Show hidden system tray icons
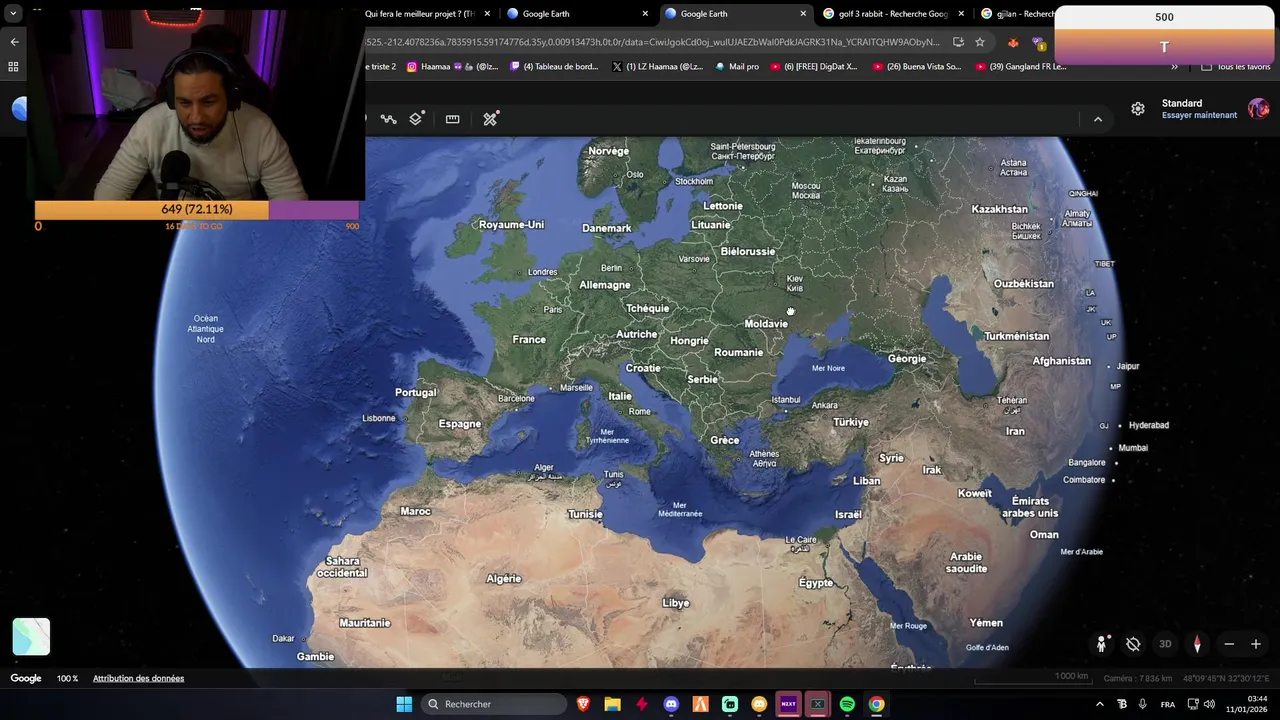1280x720 pixels. tap(1099, 704)
